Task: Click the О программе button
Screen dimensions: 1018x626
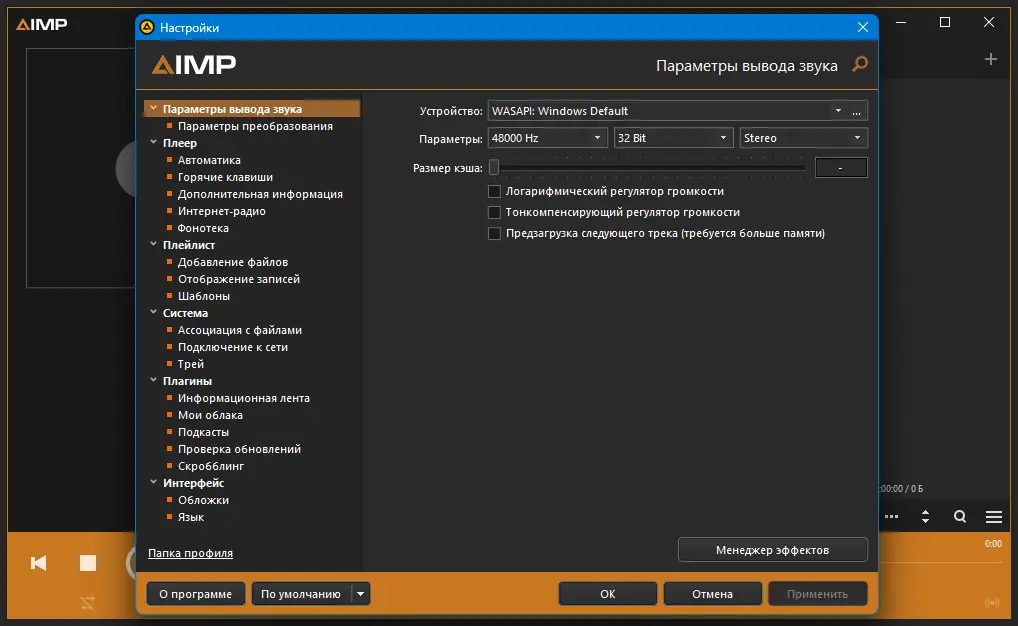Action: click(x=195, y=594)
